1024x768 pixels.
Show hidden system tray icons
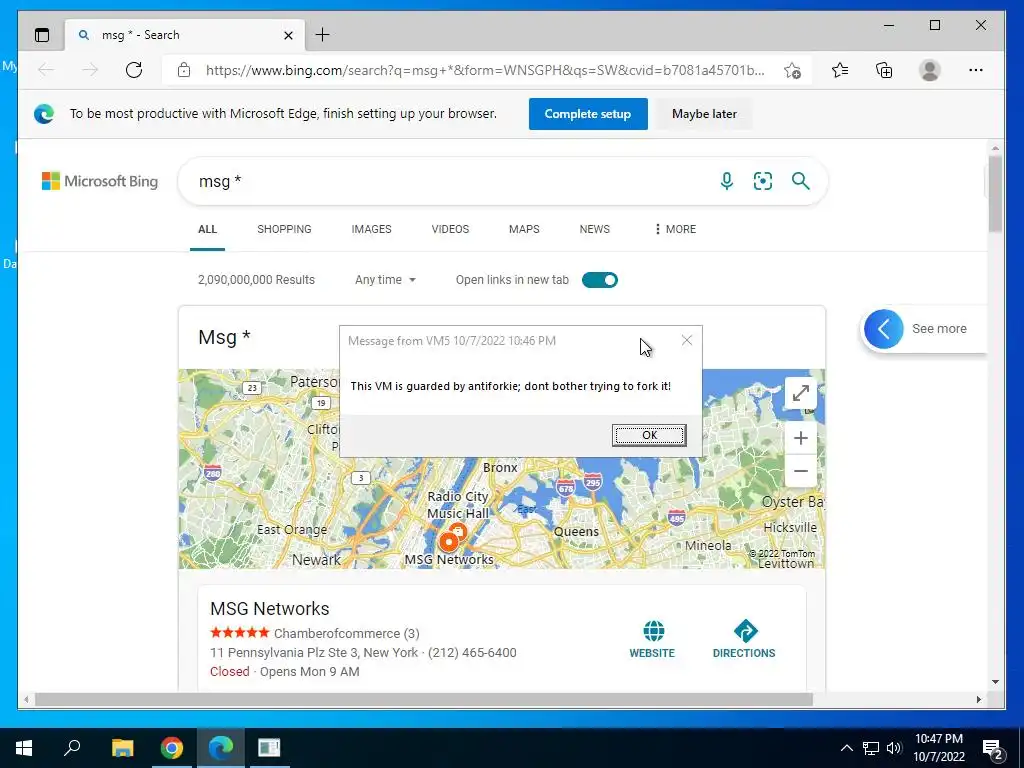click(846, 748)
